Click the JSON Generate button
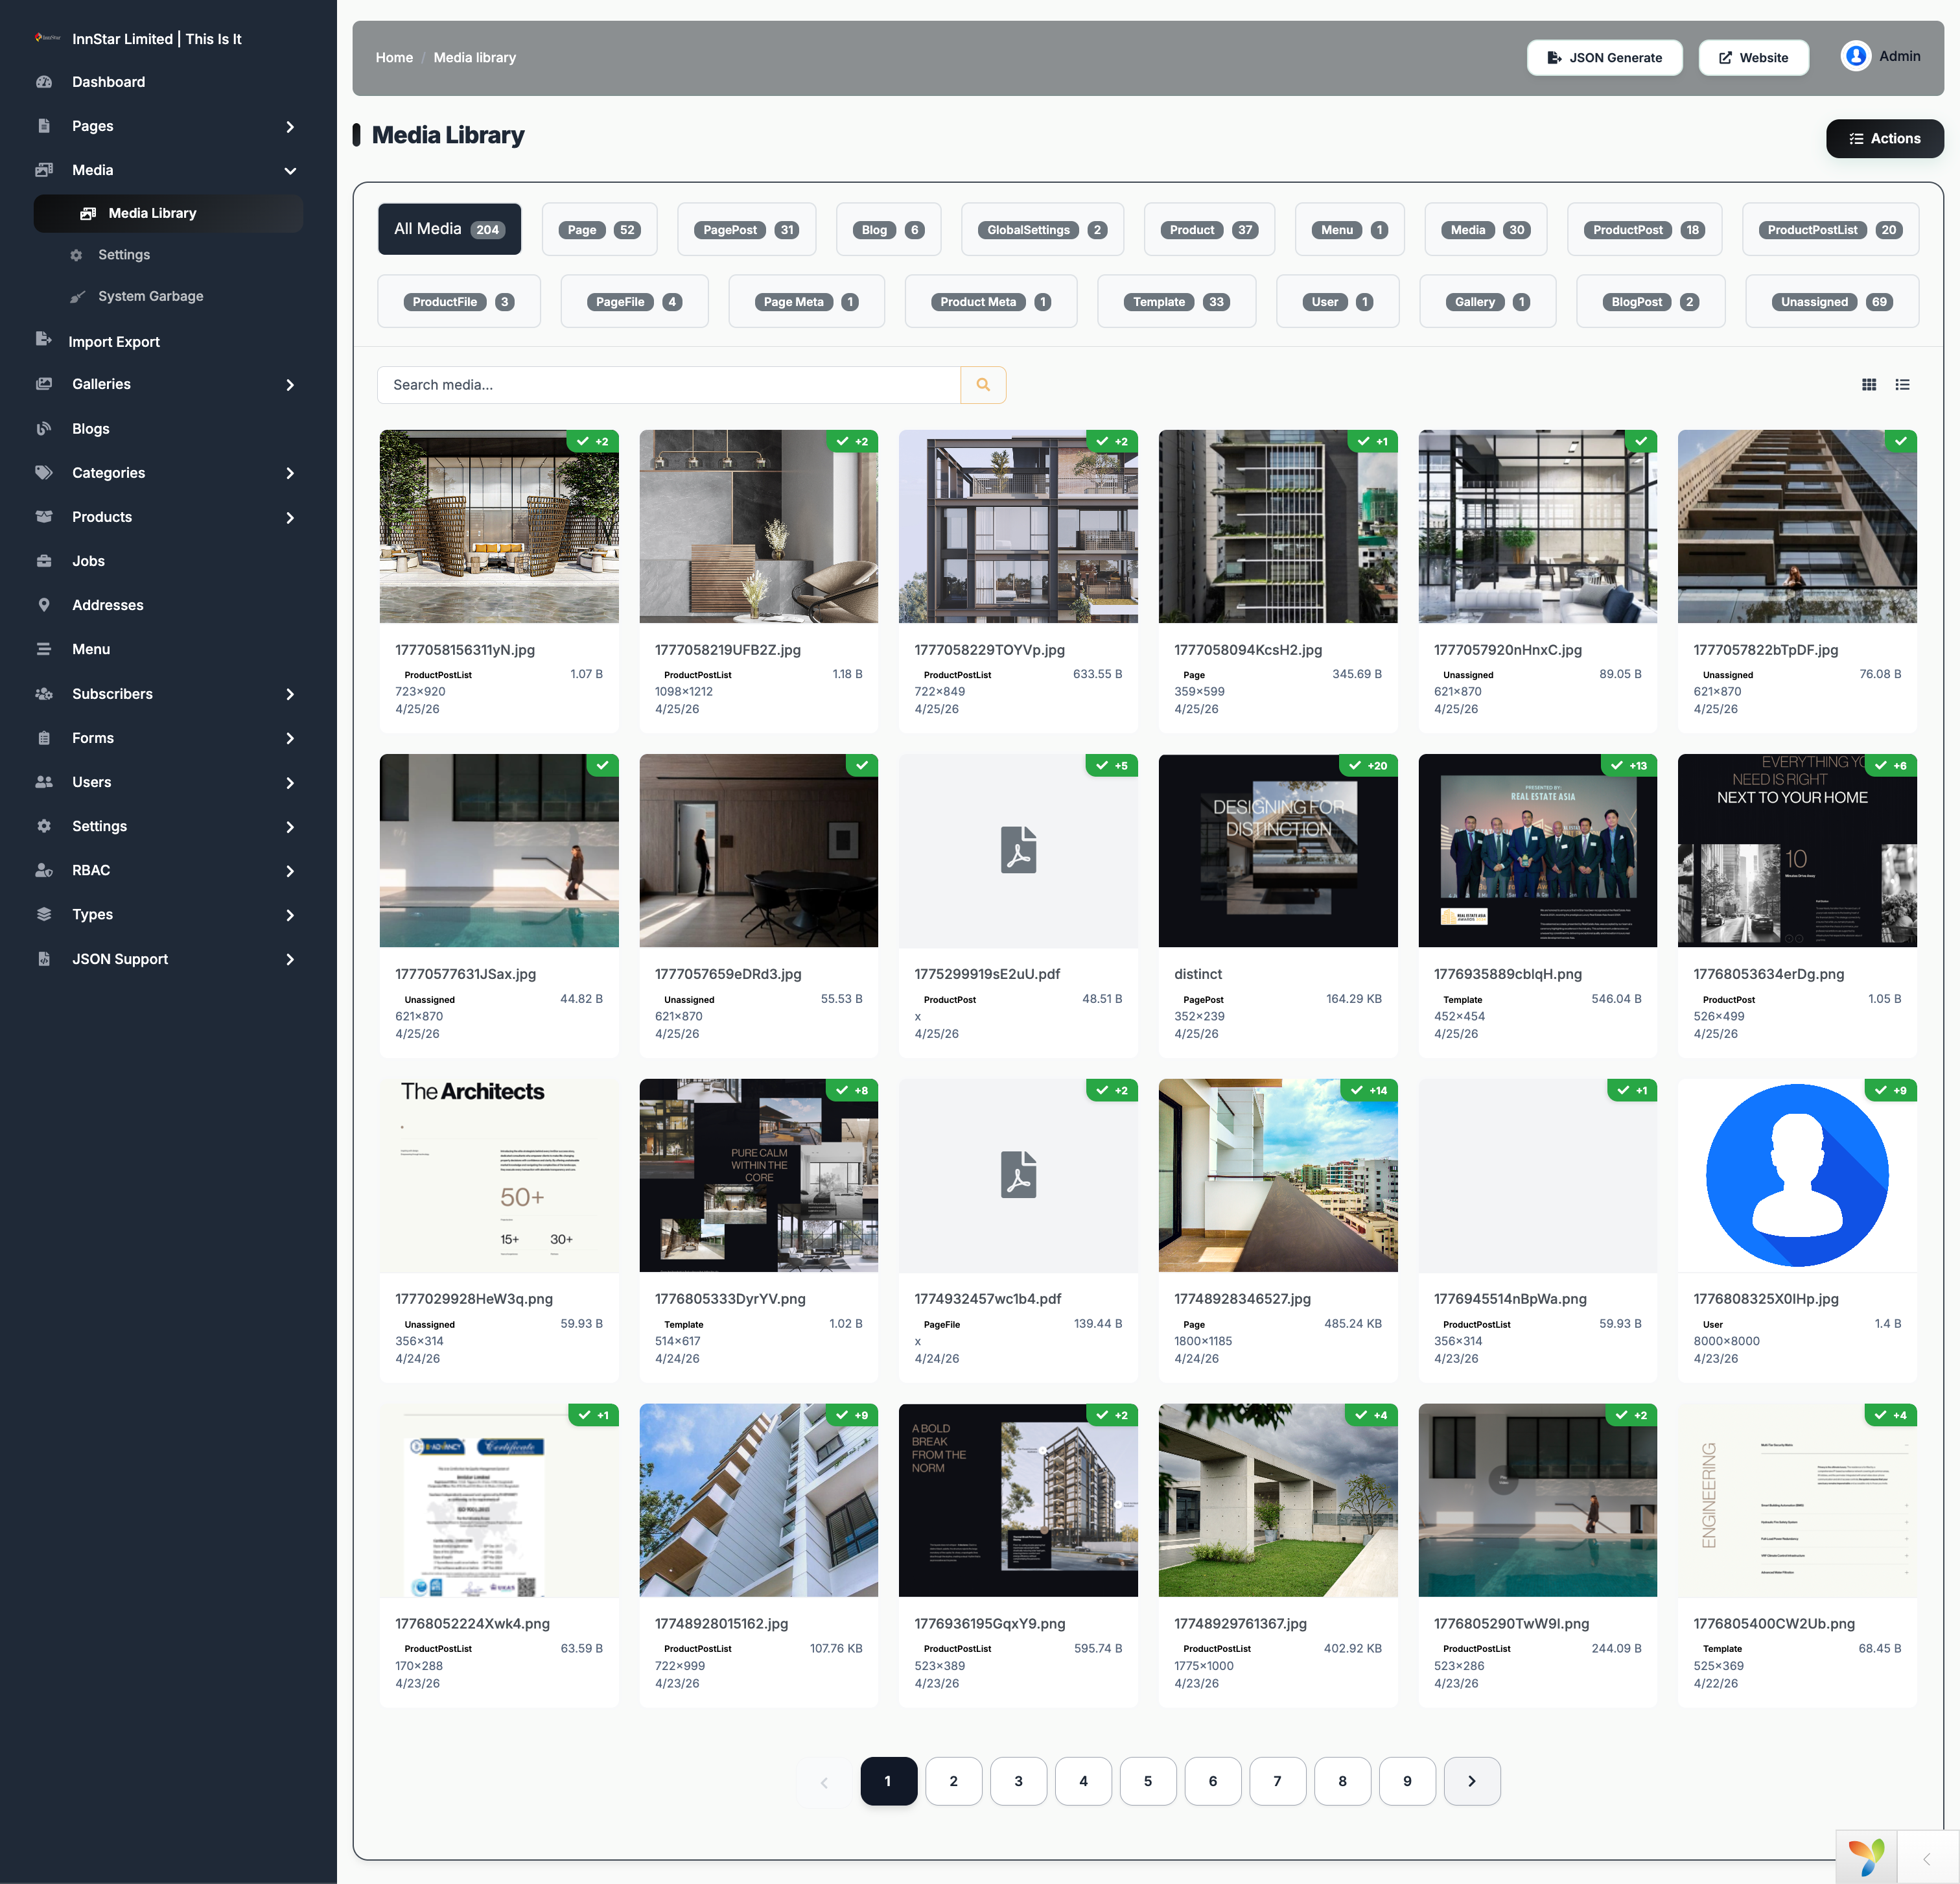1960x1884 pixels. 1604,58
